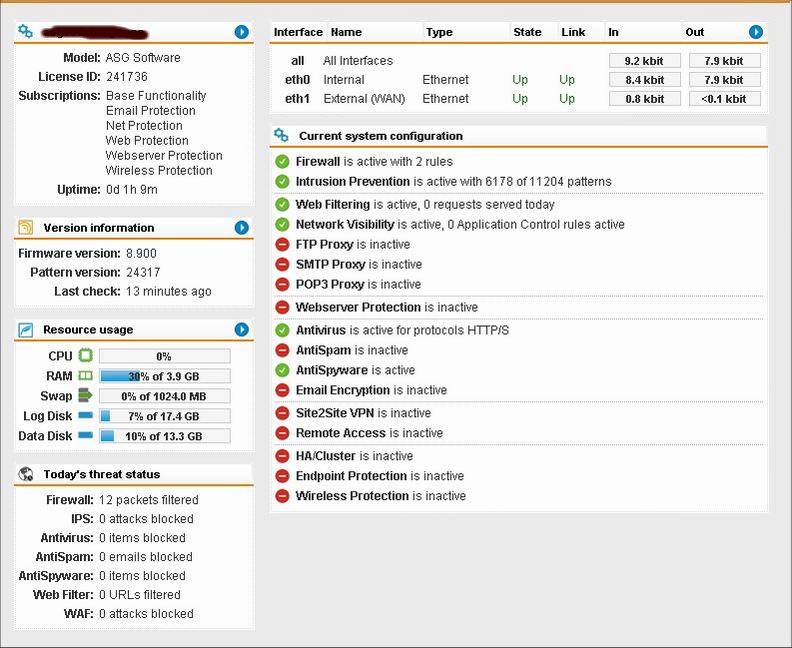Image resolution: width=792 pixels, height=648 pixels.
Task: Toggle the red Wireless Protection status indicator
Action: click(282, 496)
